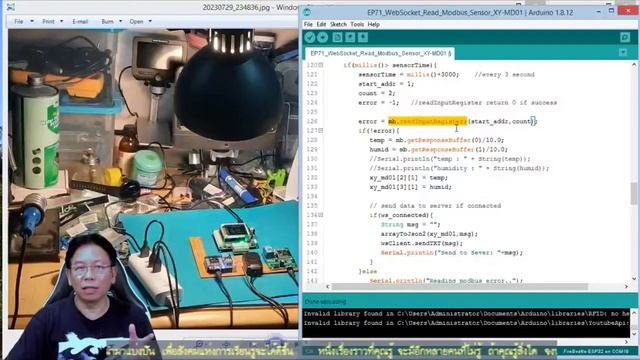This screenshot has width=640, height=360.
Task: Click the Save sketch icon in toolbar
Action: pyautogui.click(x=363, y=38)
